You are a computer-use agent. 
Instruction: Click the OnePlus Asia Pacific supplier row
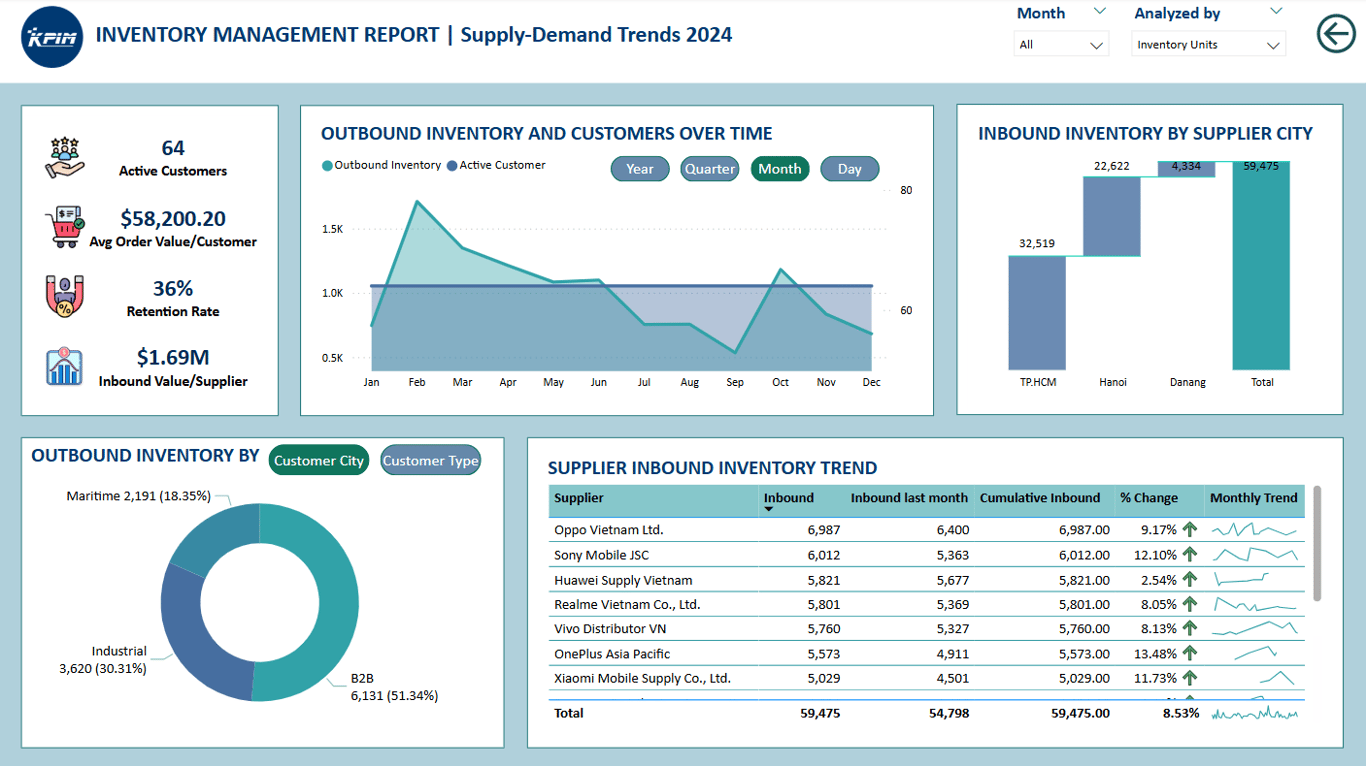pos(928,653)
